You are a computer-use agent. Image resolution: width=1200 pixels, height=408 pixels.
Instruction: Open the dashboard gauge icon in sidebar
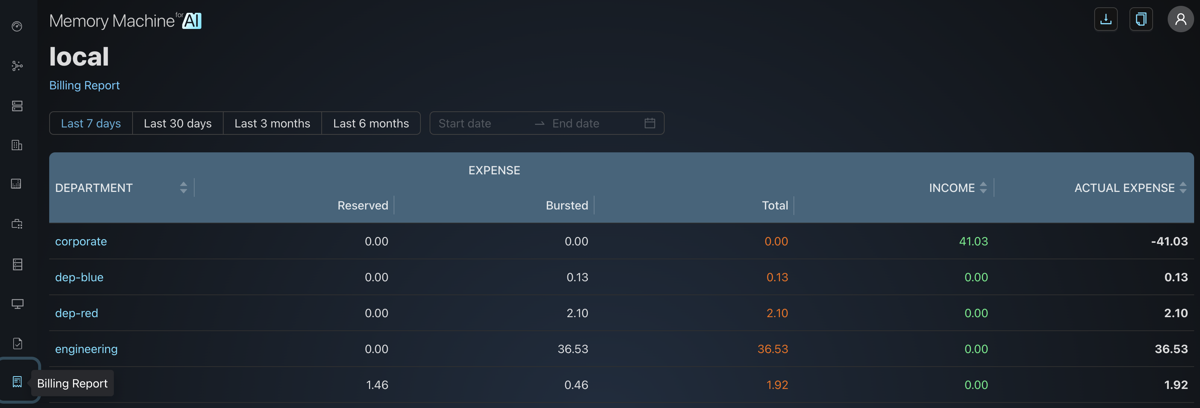17,27
